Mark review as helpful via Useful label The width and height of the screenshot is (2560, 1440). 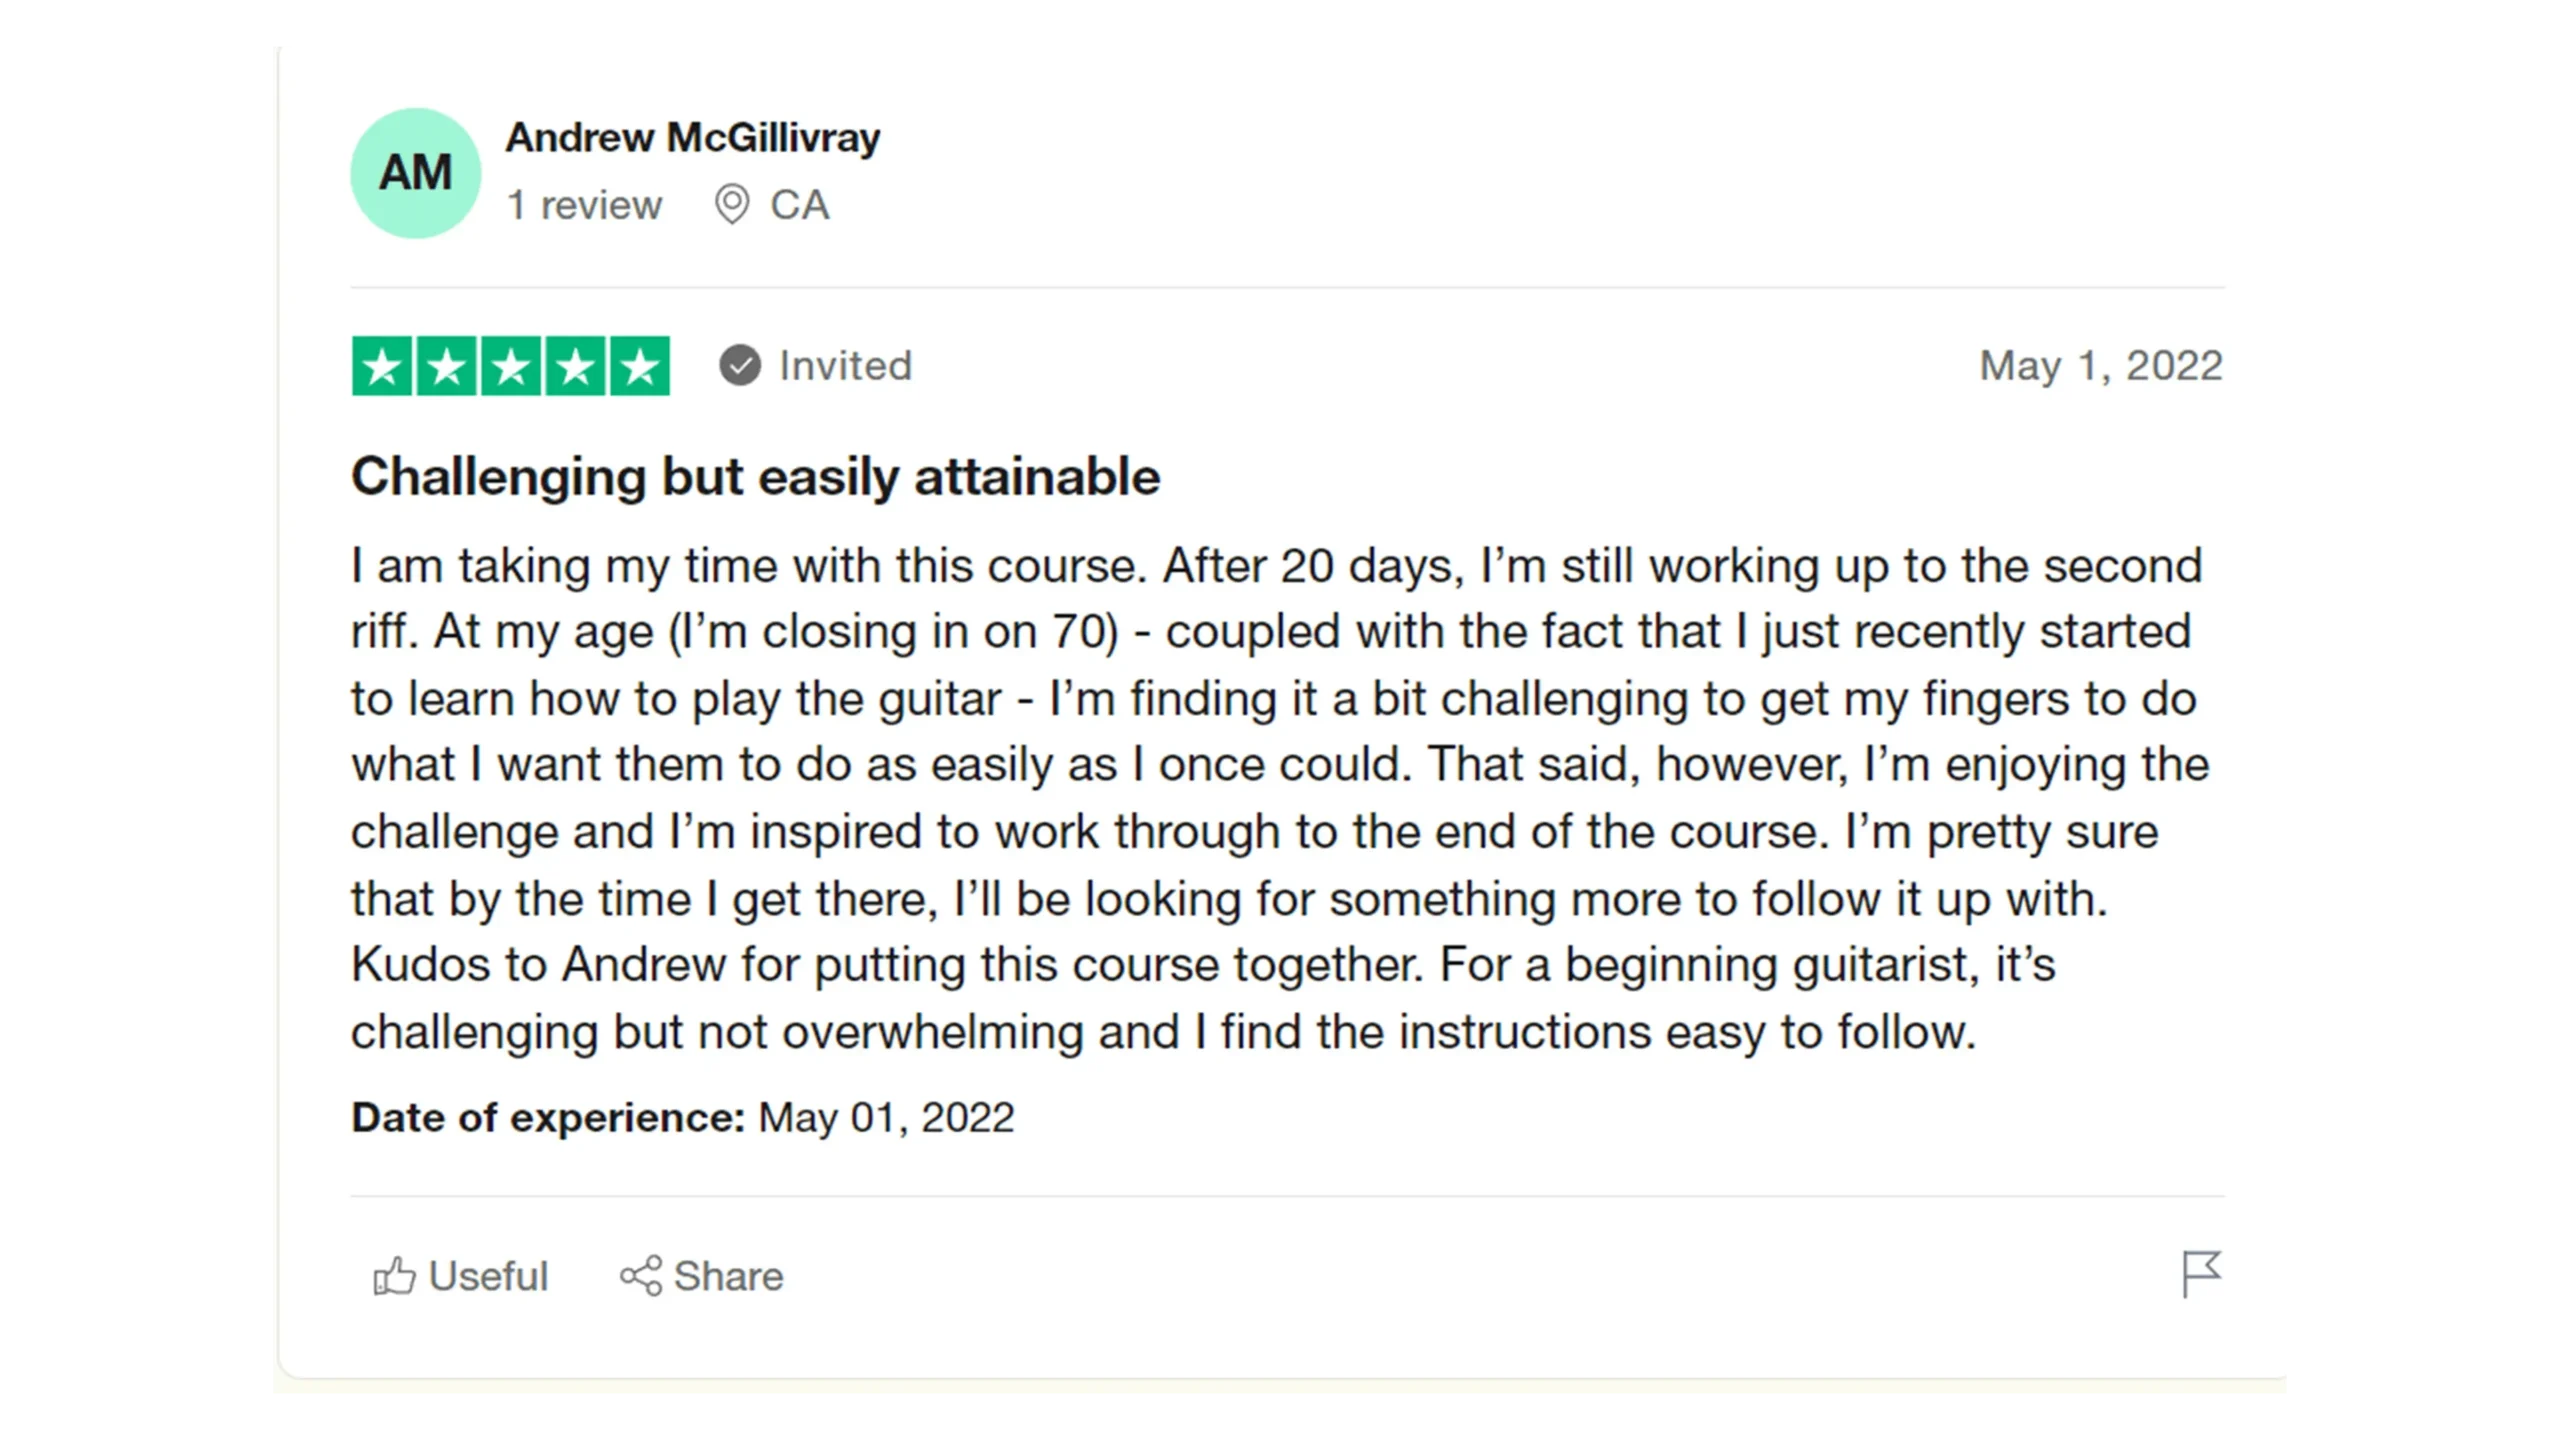pyautogui.click(x=488, y=1276)
